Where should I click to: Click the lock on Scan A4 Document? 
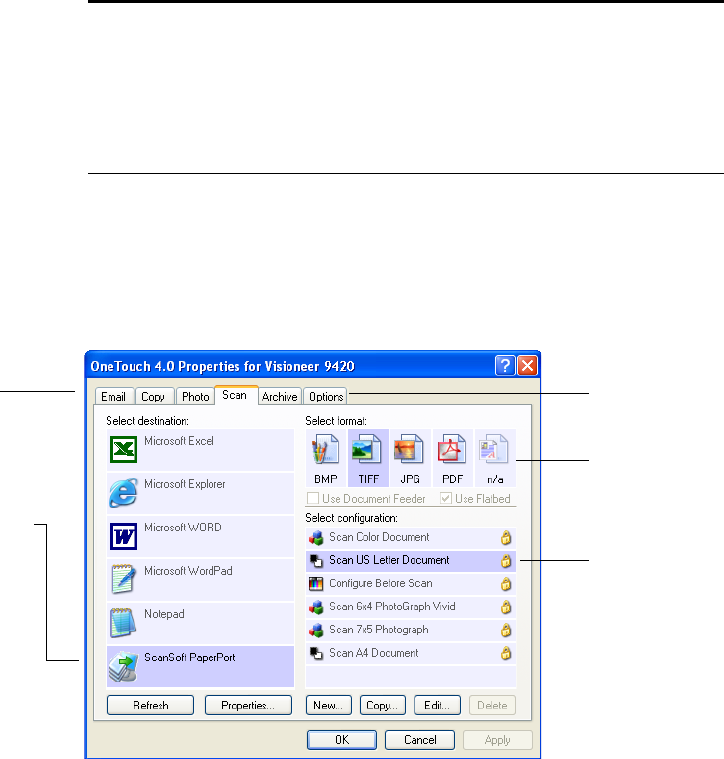tap(506, 653)
